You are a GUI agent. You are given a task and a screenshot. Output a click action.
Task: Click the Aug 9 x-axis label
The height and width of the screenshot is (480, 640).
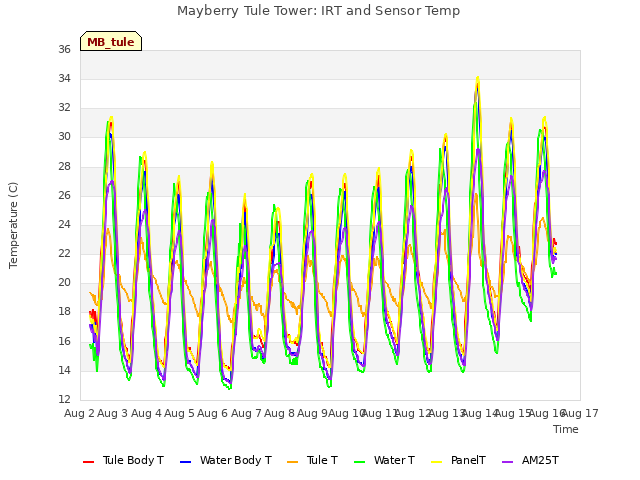click(313, 413)
